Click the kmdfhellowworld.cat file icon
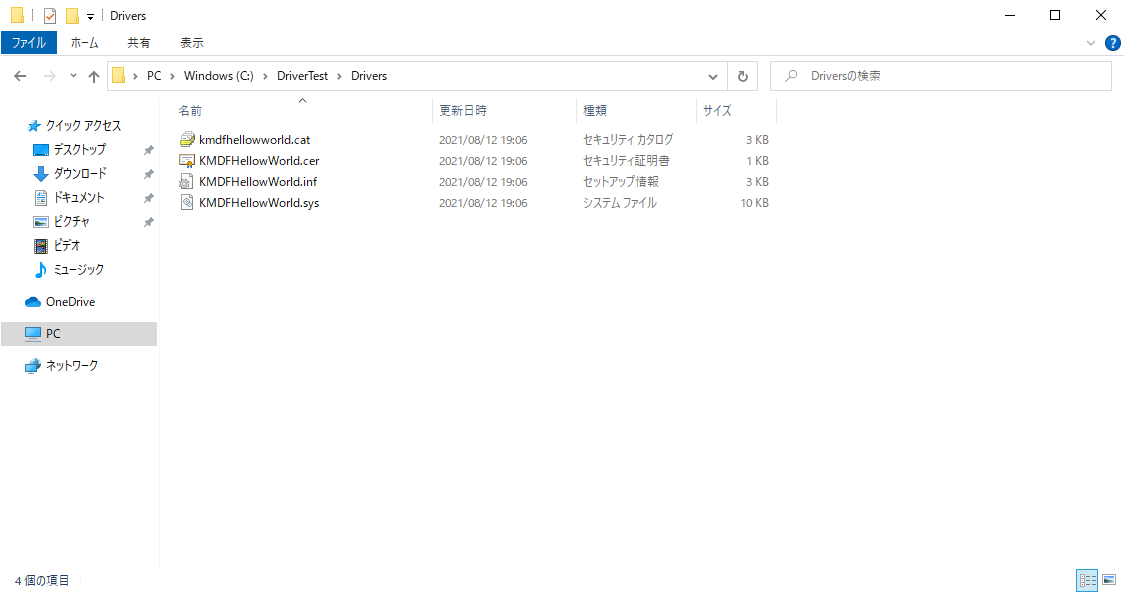Viewport: 1125px width, 593px height. [x=187, y=140]
